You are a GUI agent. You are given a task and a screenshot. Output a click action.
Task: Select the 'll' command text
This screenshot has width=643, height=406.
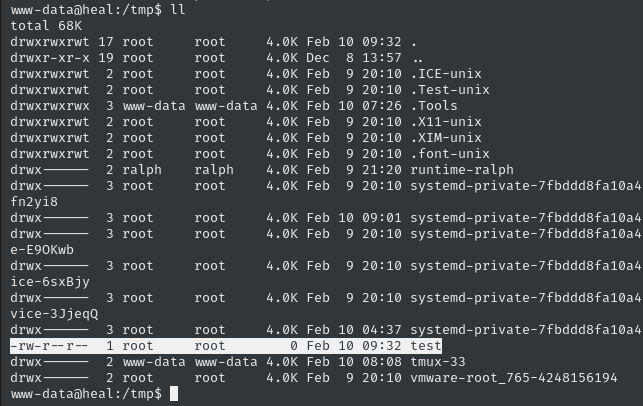point(178,10)
